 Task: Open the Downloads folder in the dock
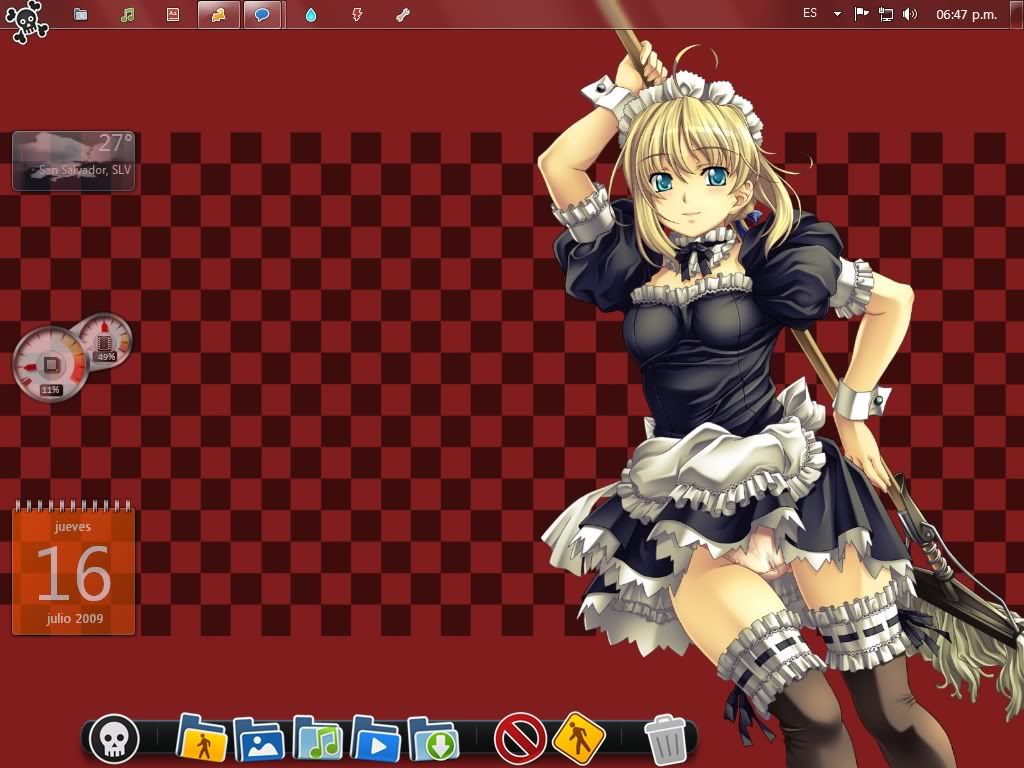pyautogui.click(x=433, y=739)
